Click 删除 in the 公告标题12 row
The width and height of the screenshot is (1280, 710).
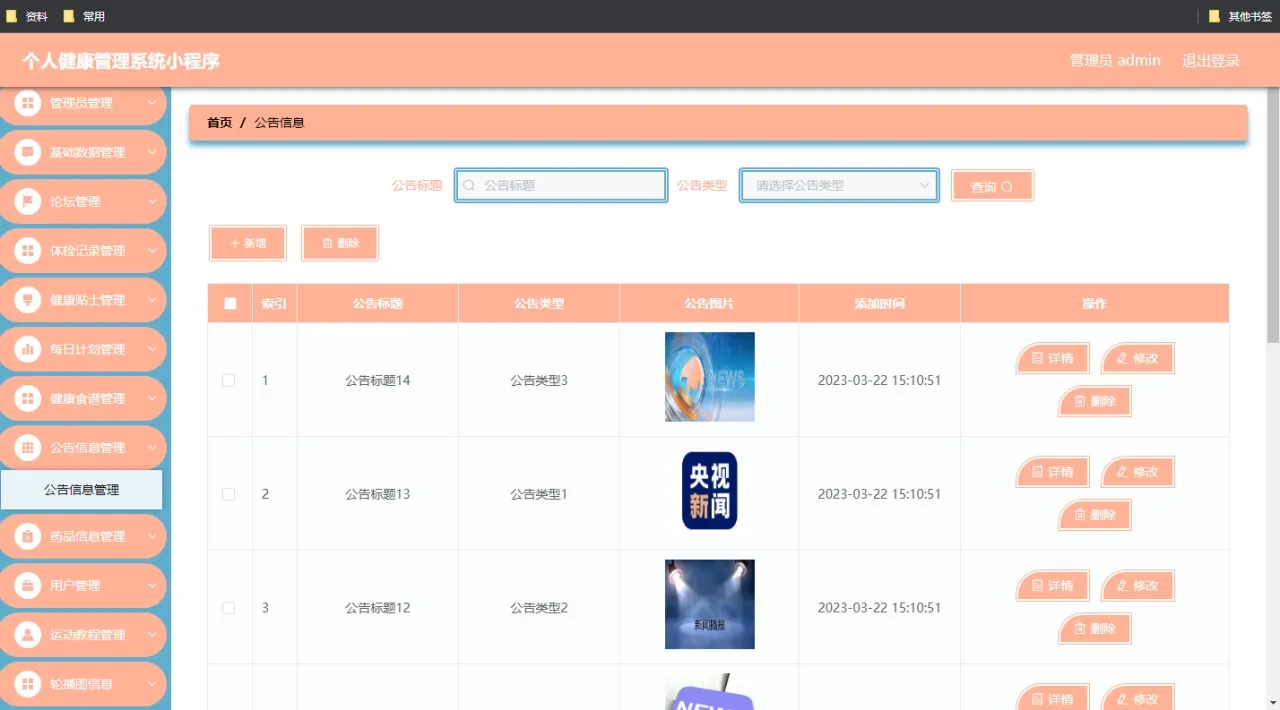[x=1095, y=629]
